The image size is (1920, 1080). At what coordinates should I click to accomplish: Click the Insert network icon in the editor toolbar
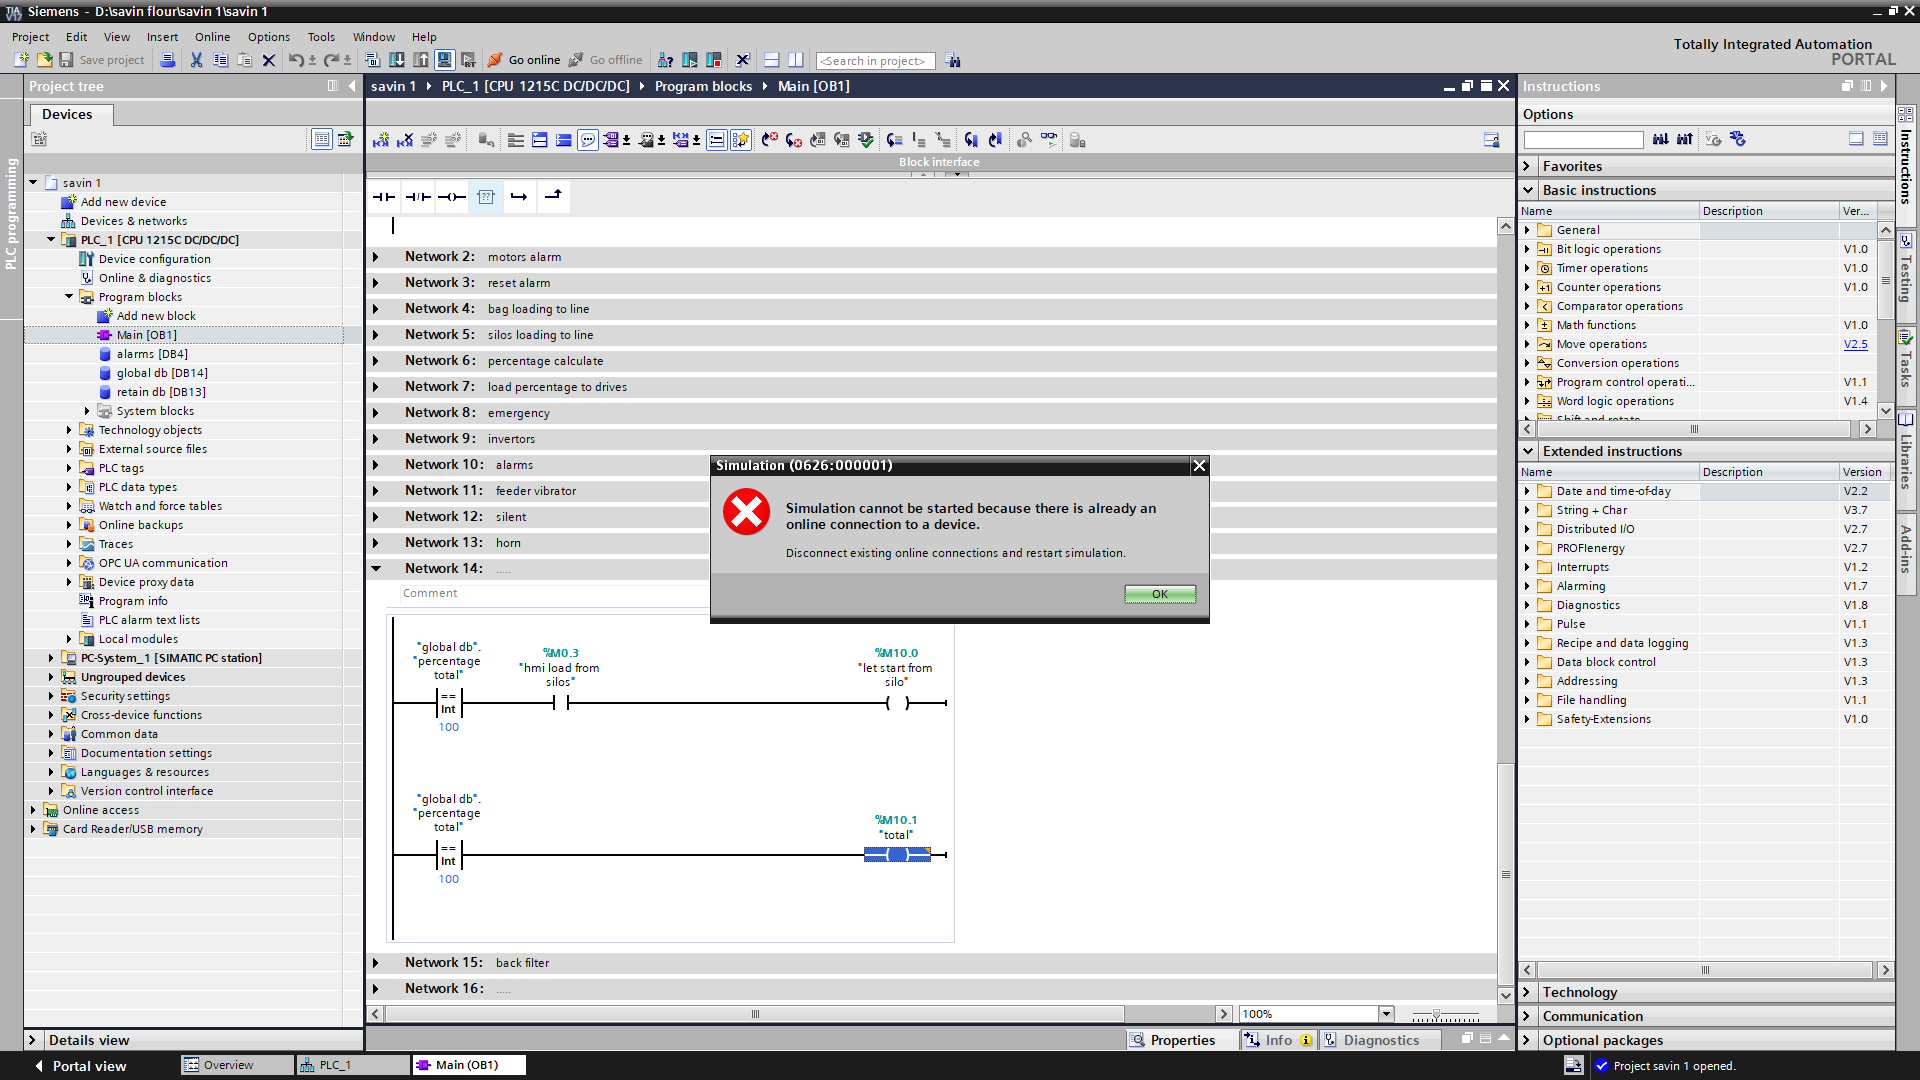pos(380,140)
